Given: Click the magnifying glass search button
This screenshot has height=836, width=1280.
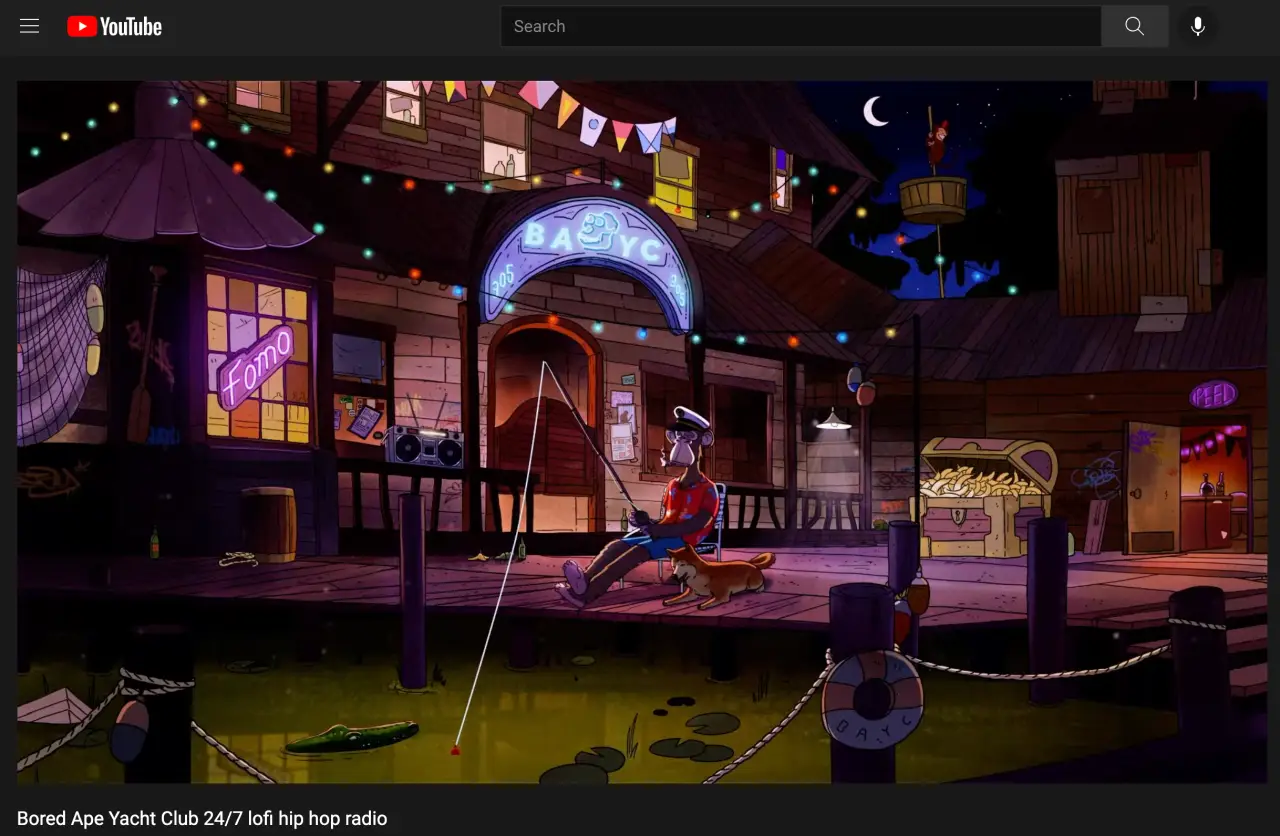Looking at the screenshot, I should [x=1134, y=27].
